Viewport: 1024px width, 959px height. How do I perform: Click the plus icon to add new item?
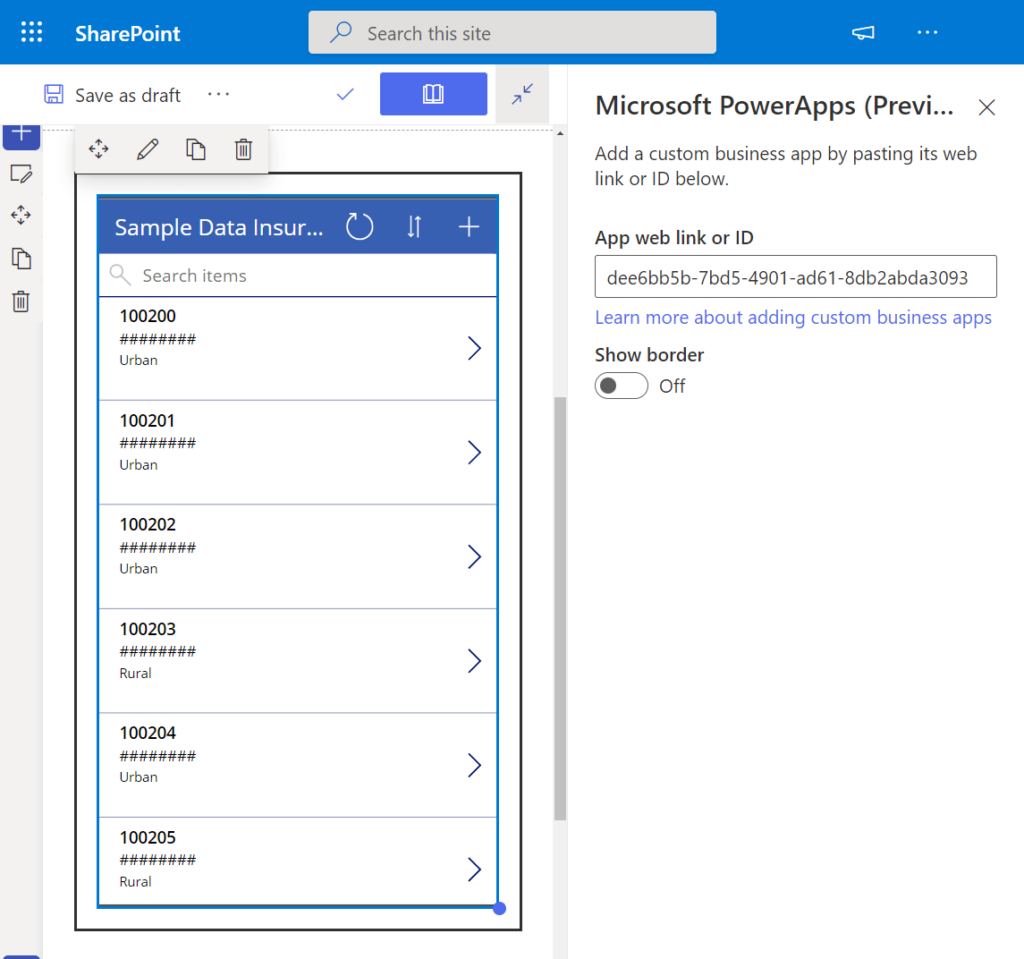(469, 227)
